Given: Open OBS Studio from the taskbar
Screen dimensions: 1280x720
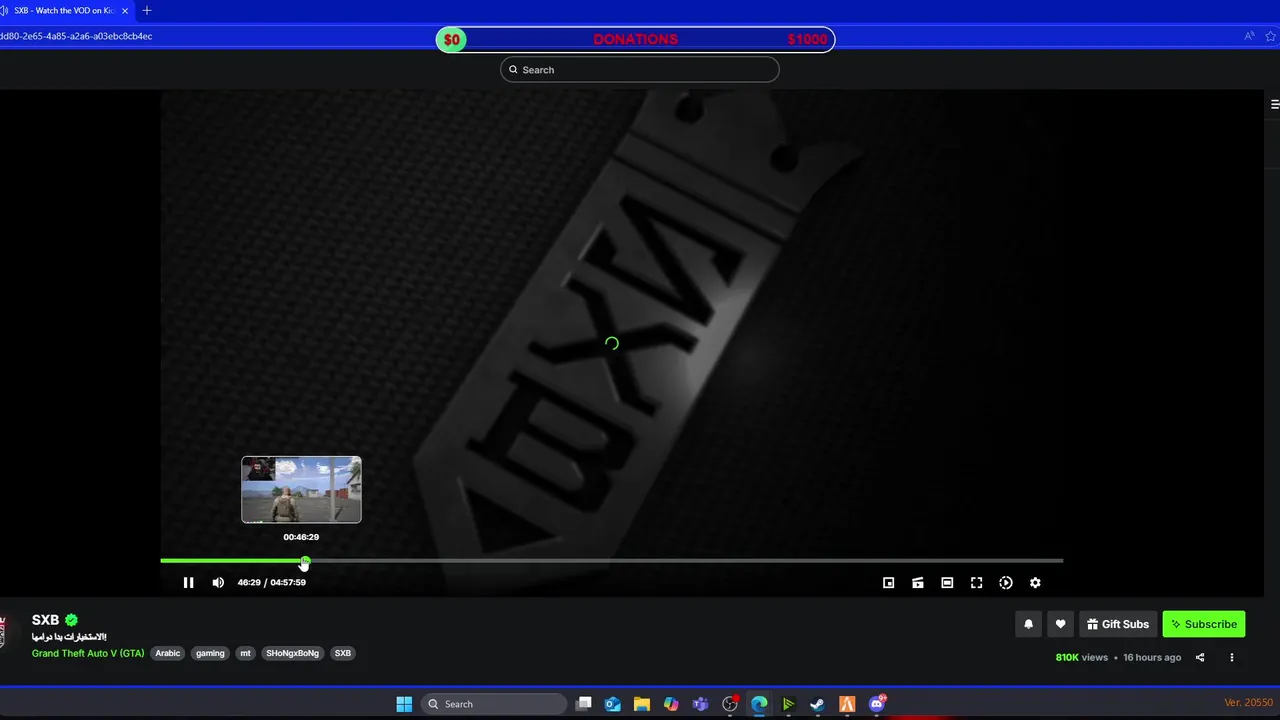Looking at the screenshot, I should pos(730,704).
